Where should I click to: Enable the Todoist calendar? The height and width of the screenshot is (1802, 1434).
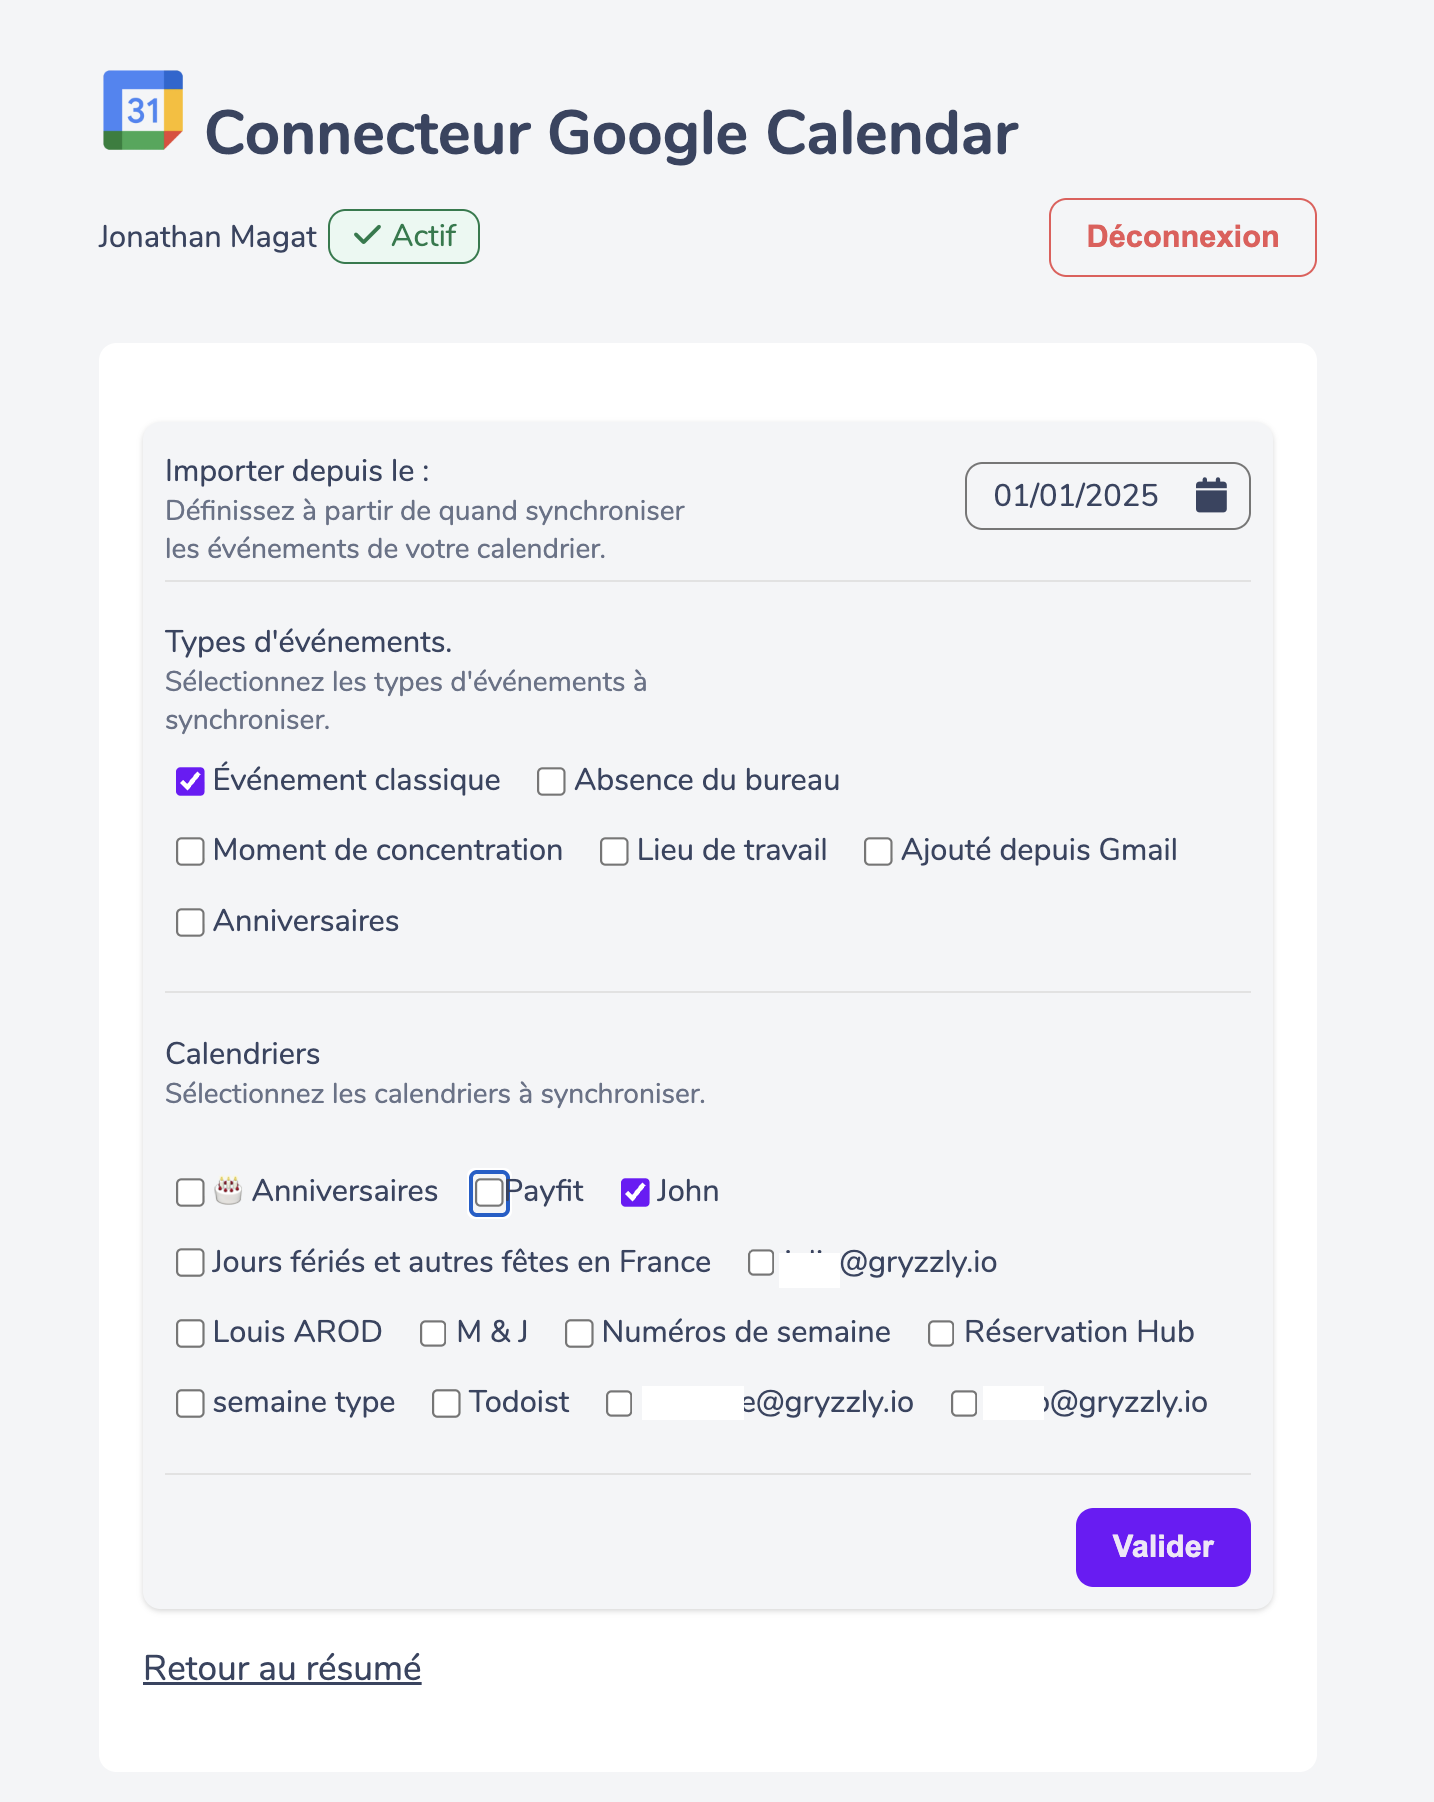pyautogui.click(x=446, y=1403)
